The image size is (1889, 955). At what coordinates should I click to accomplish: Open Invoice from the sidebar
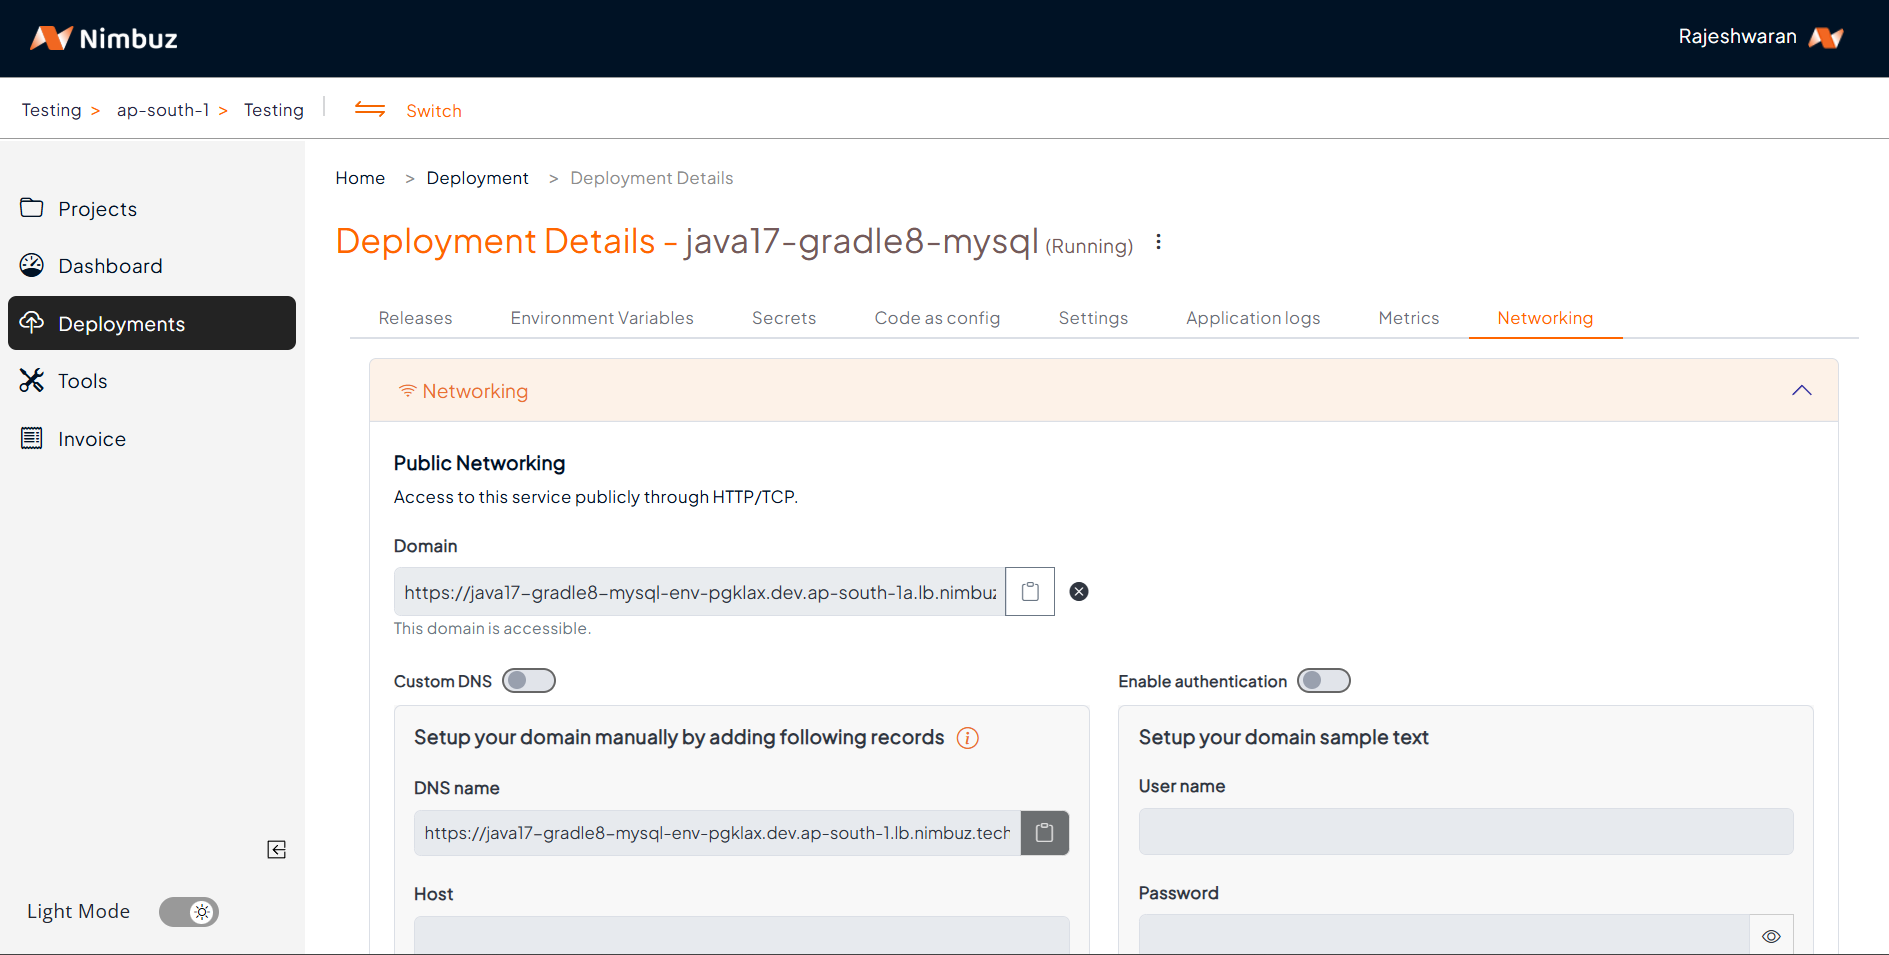point(91,439)
